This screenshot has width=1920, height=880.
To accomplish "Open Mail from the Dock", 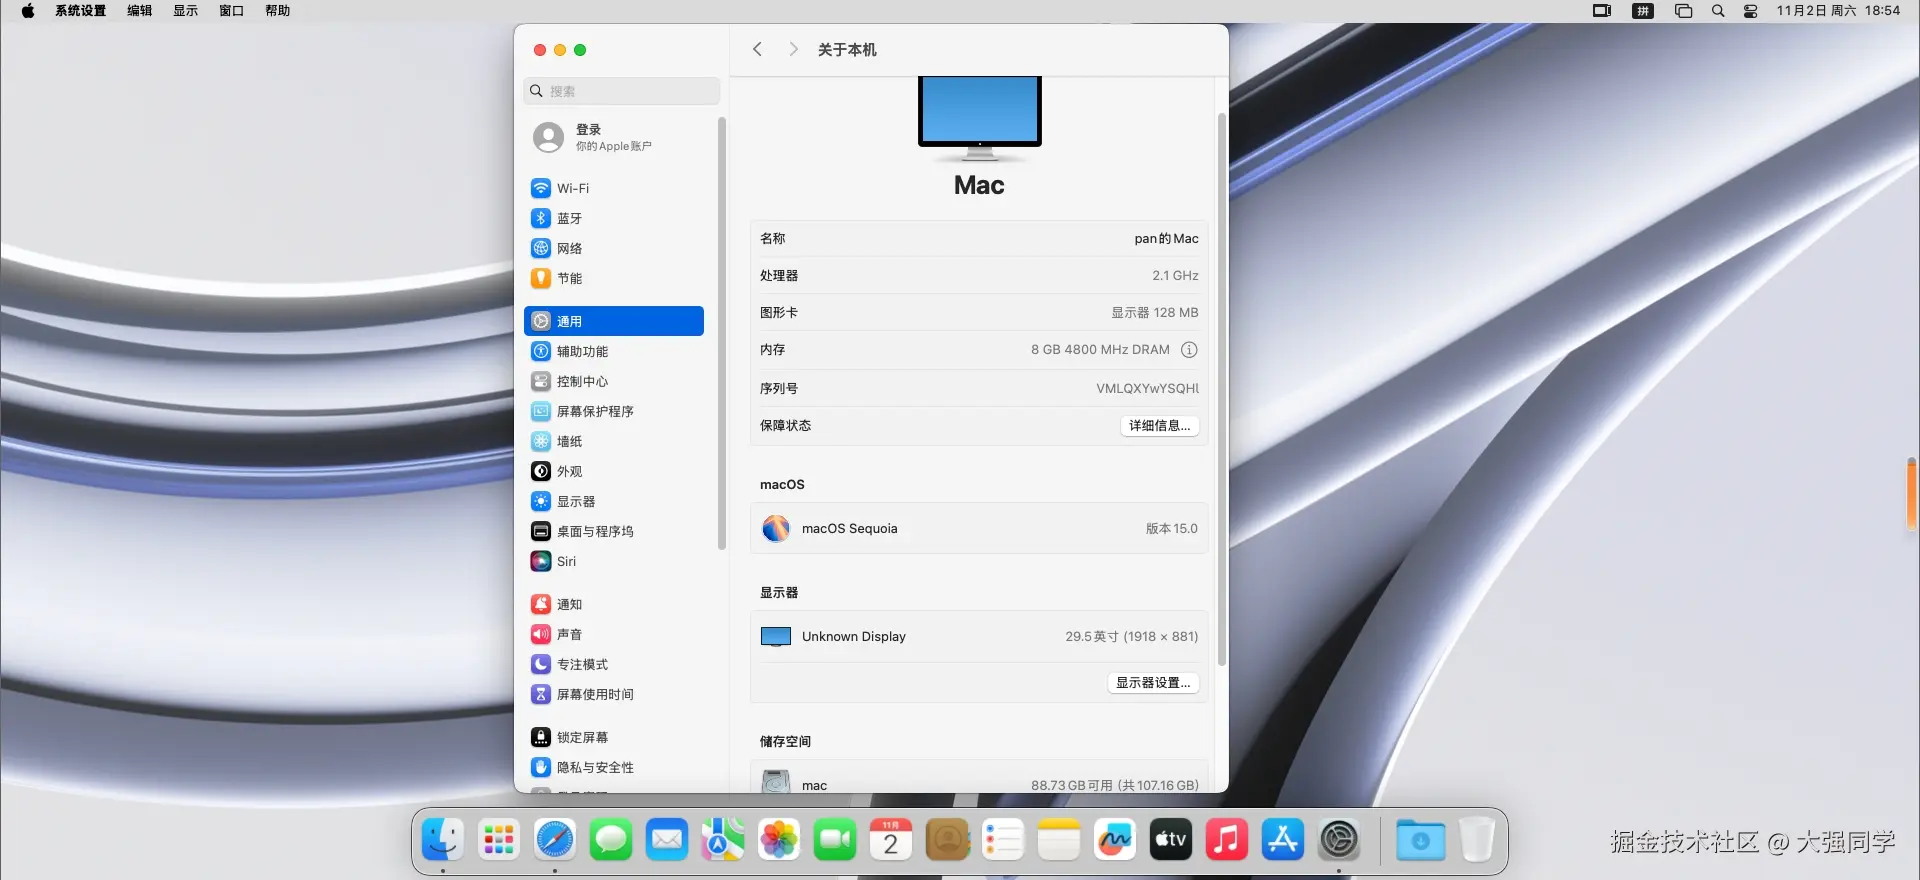I will pos(667,840).
